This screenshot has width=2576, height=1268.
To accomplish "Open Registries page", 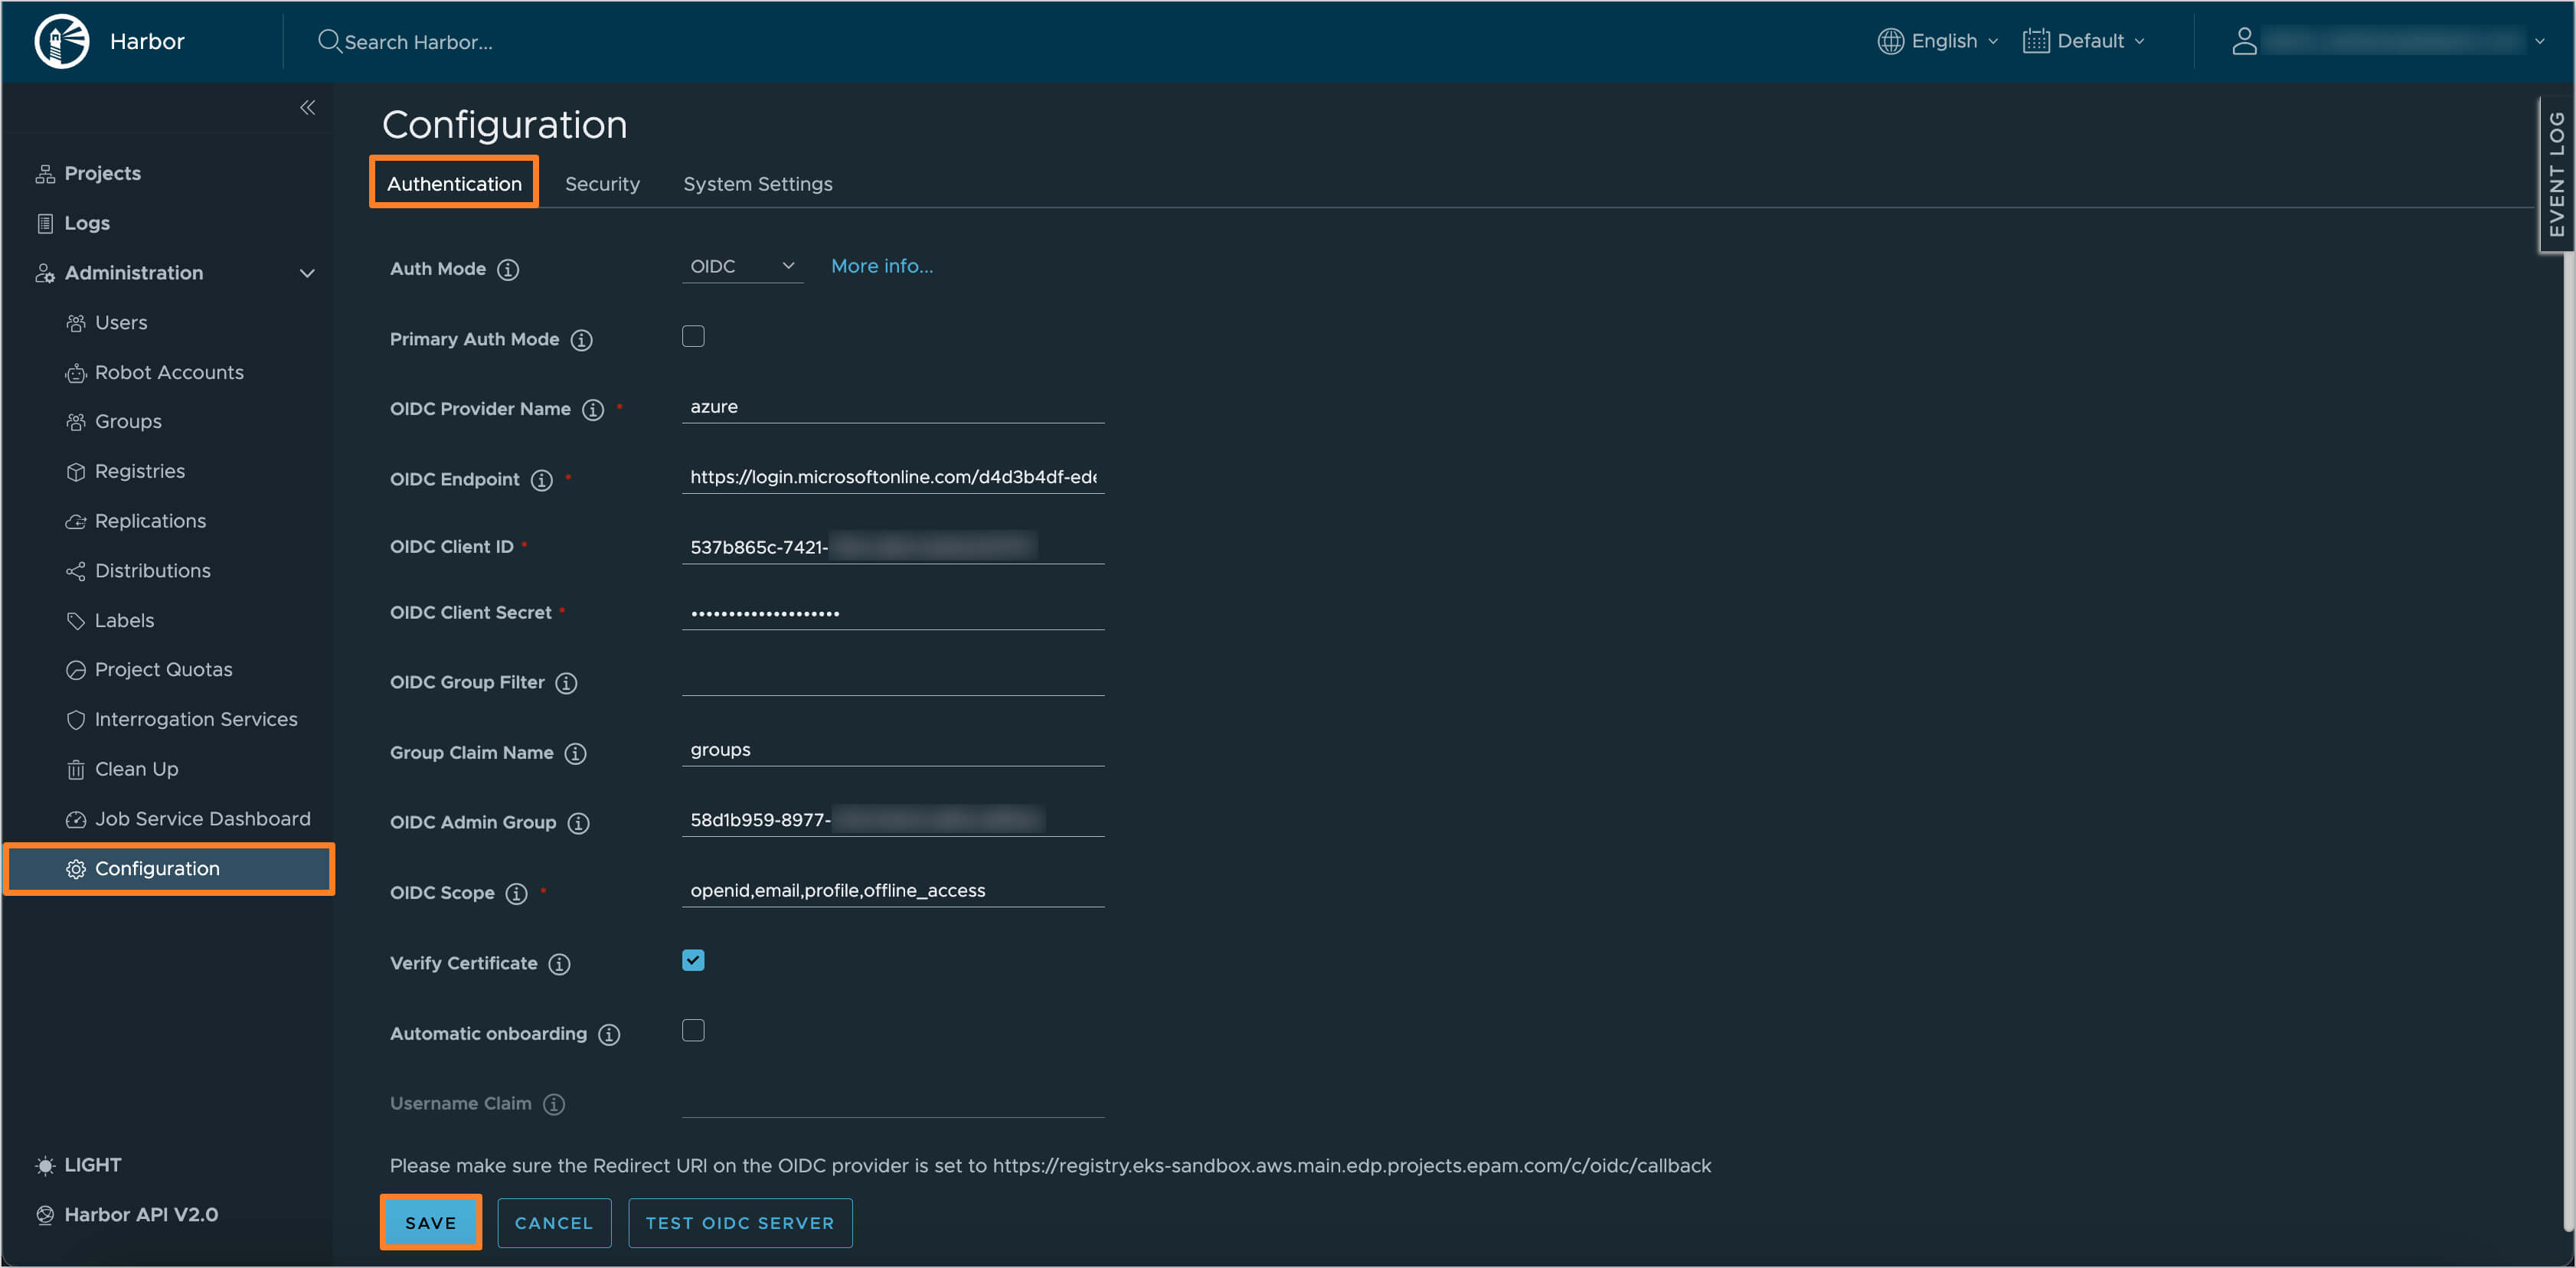I will click(x=140, y=471).
